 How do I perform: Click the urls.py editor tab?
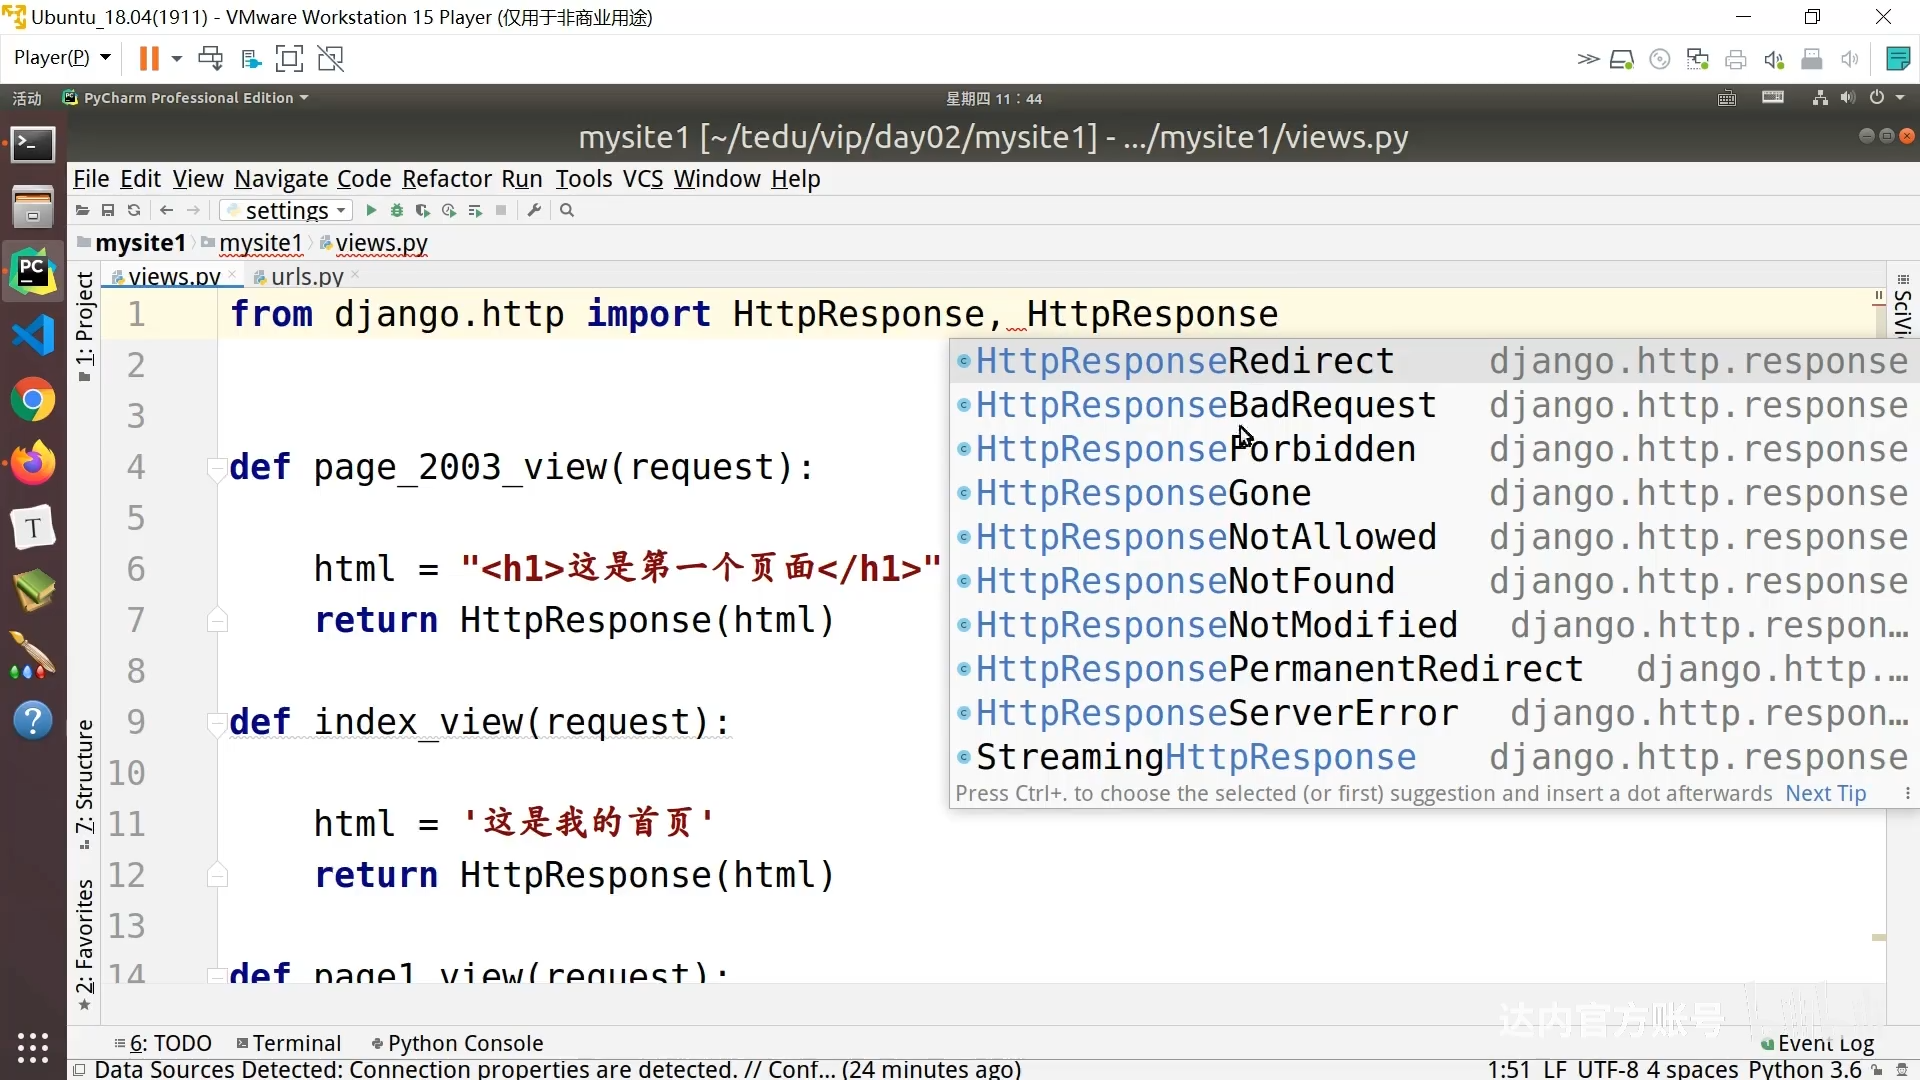coord(307,277)
